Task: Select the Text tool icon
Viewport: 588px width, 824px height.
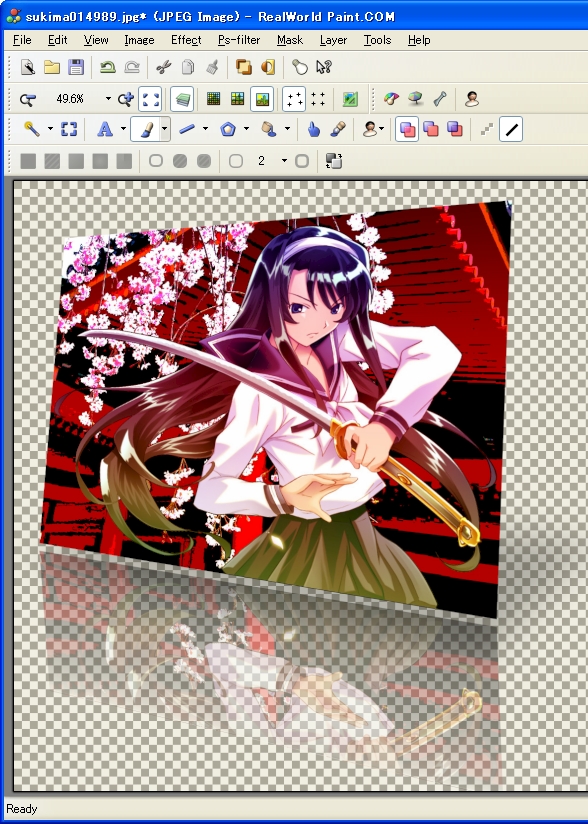Action: pyautogui.click(x=105, y=129)
